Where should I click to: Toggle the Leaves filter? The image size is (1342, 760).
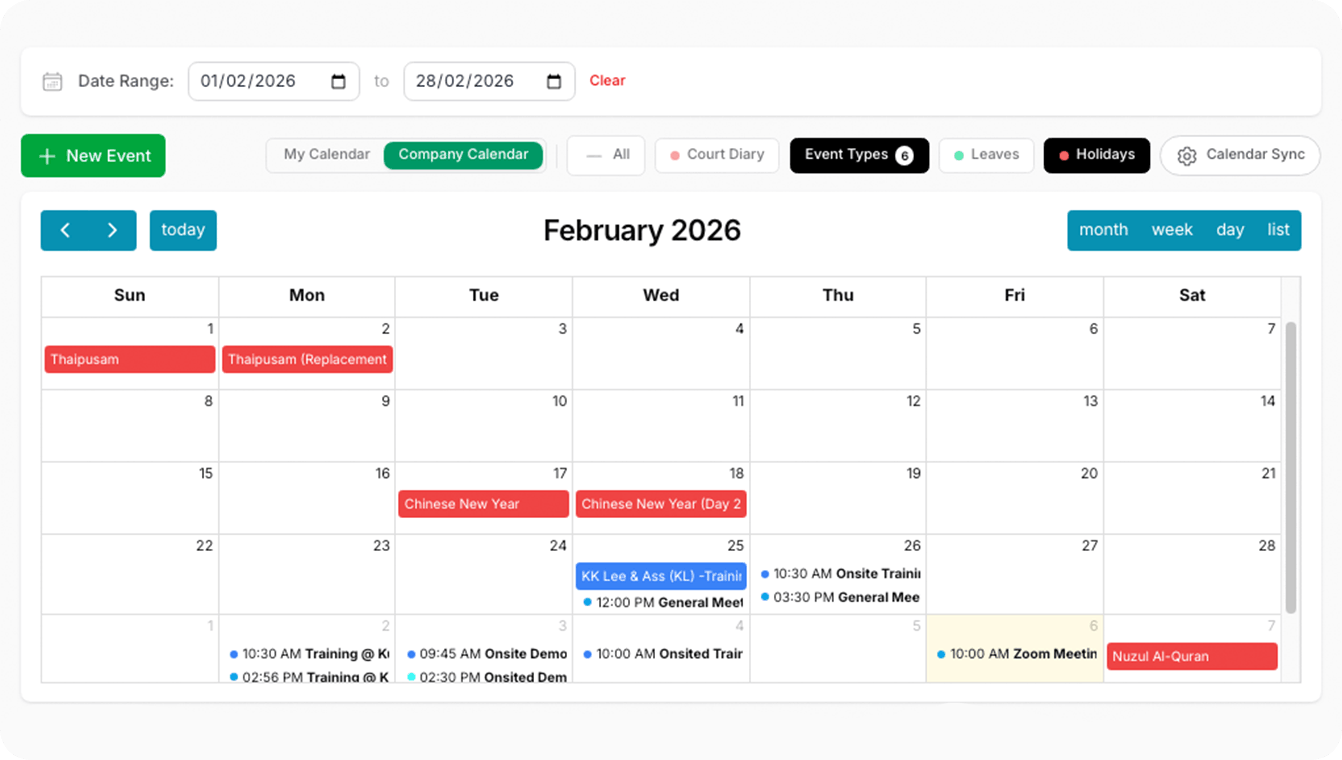coord(986,155)
